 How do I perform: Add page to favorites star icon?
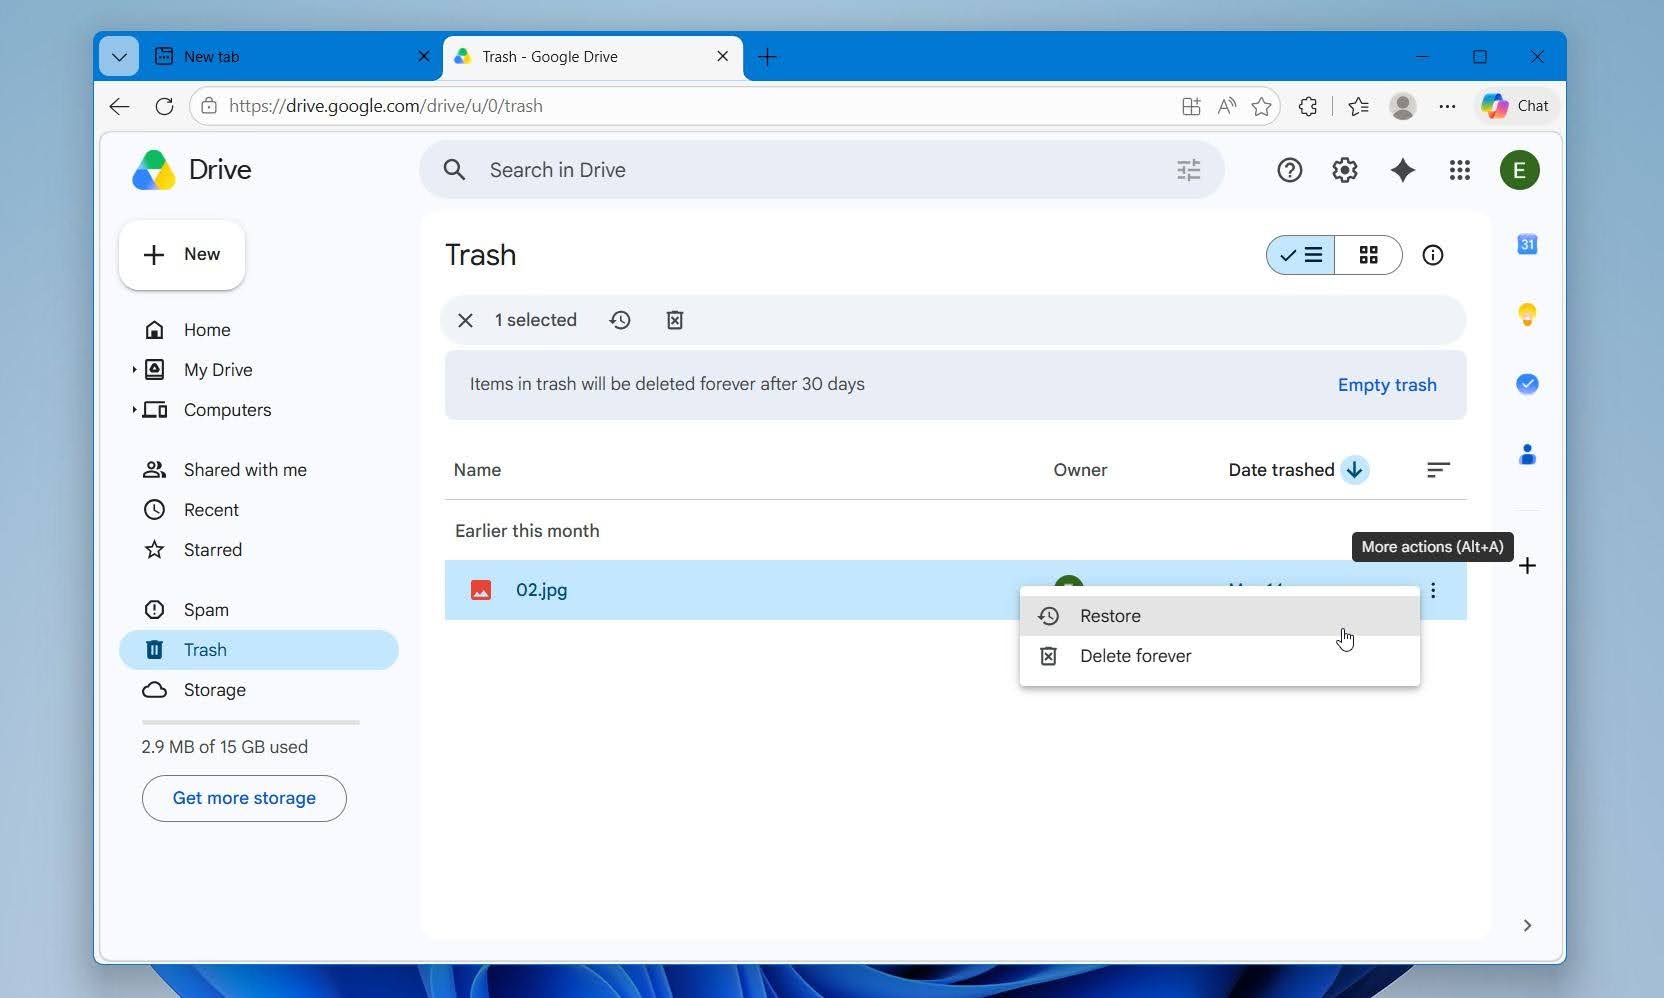point(1261,106)
